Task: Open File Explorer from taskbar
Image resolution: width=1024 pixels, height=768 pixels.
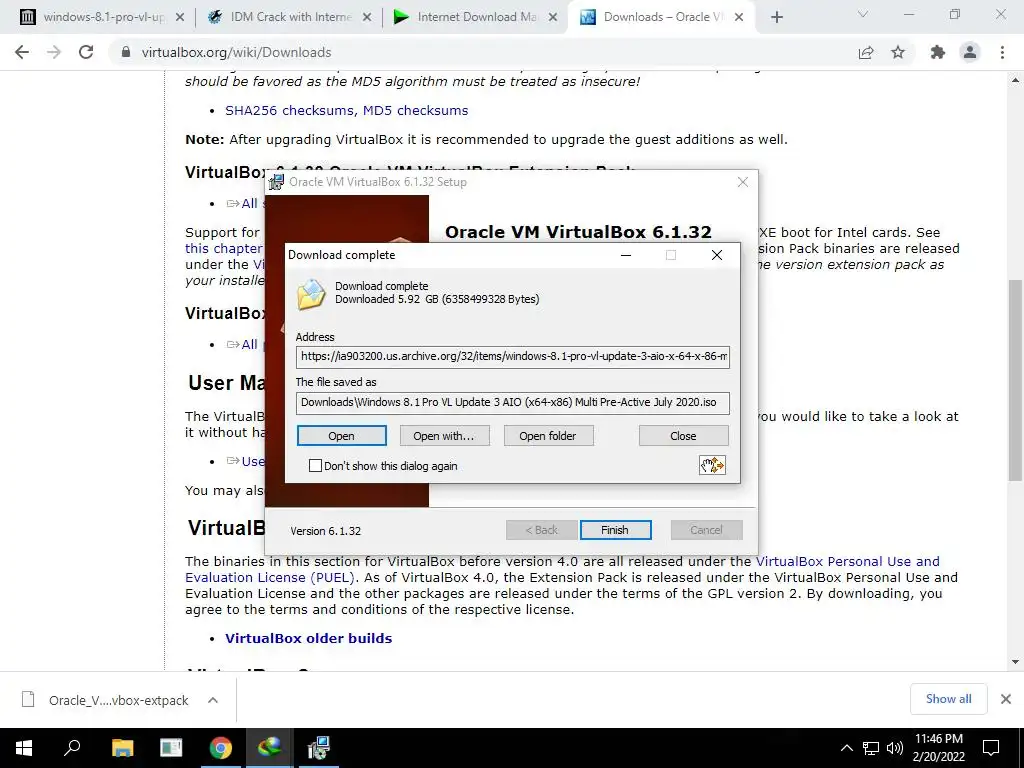Action: (122, 748)
